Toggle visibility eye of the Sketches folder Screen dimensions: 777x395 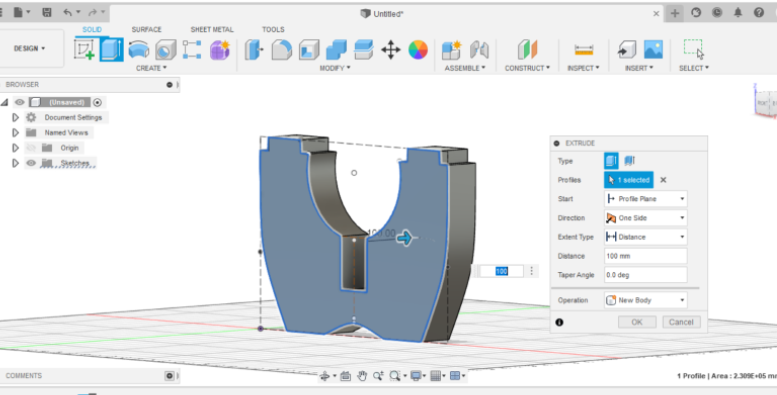(31, 163)
